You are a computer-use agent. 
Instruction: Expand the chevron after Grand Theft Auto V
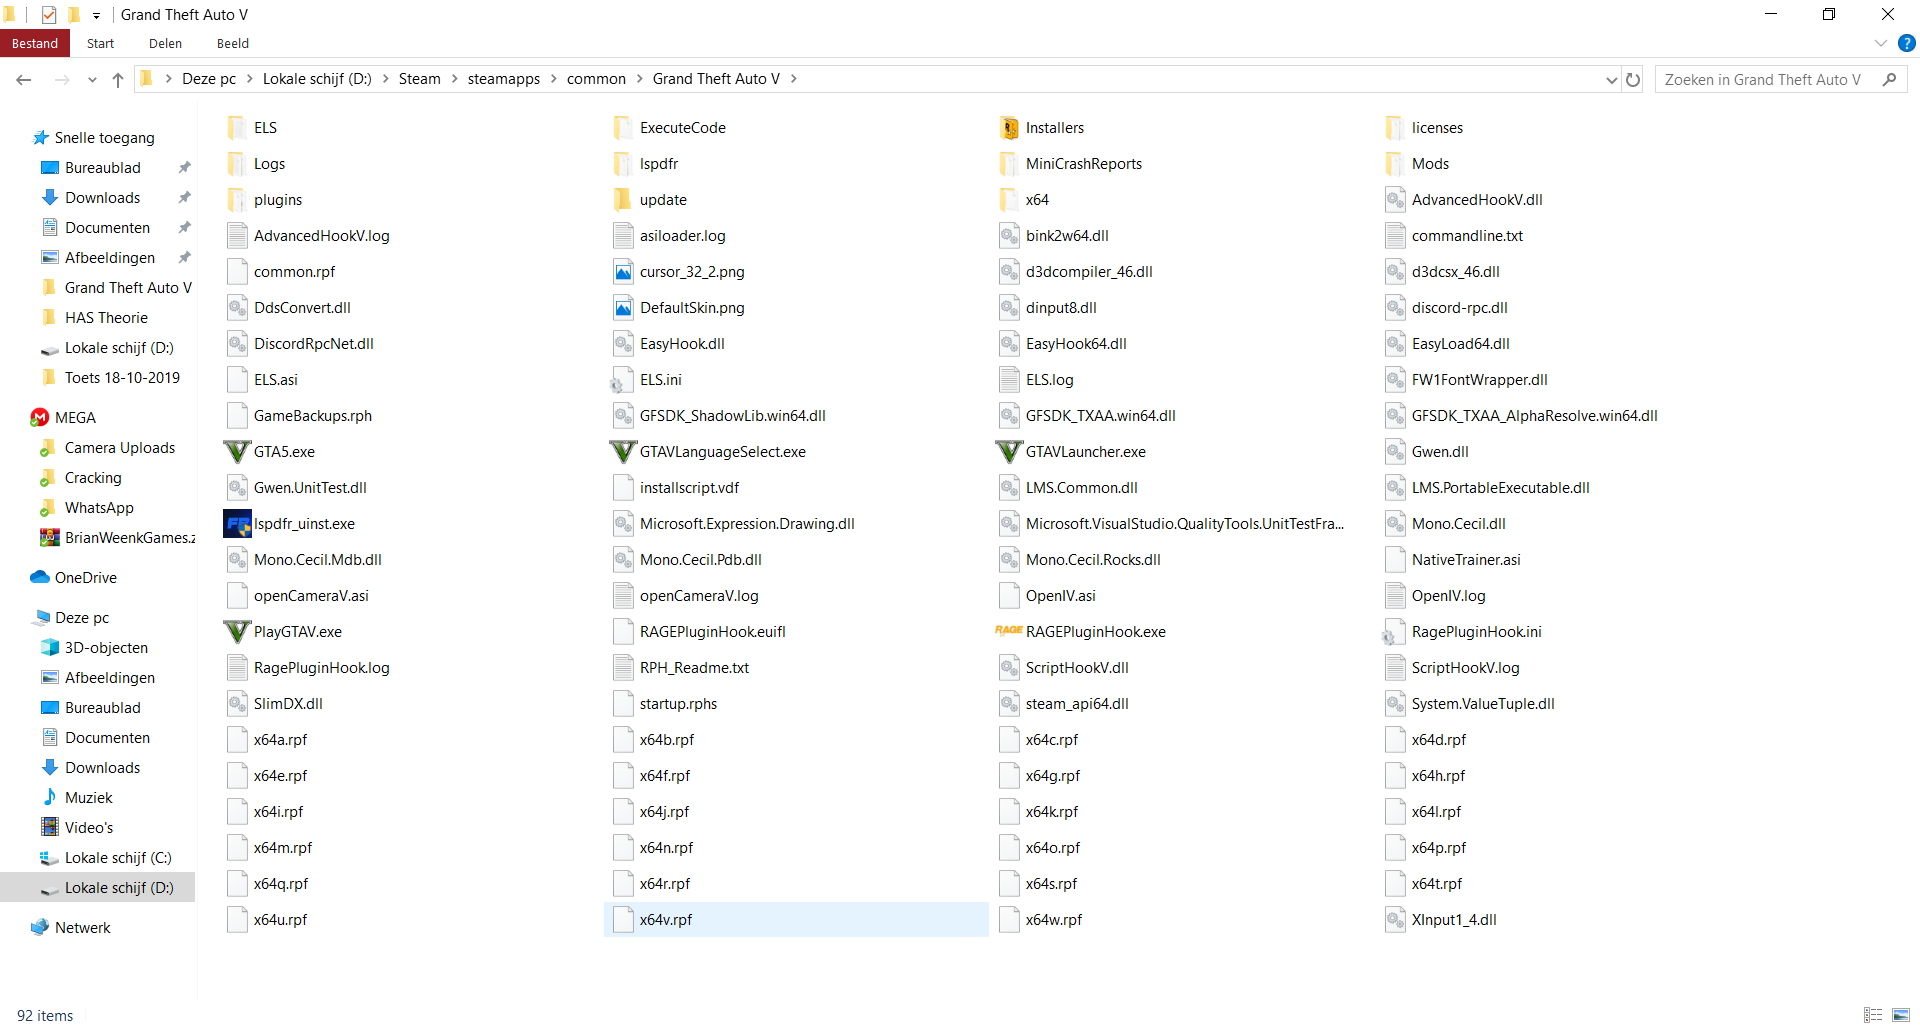[x=793, y=79]
